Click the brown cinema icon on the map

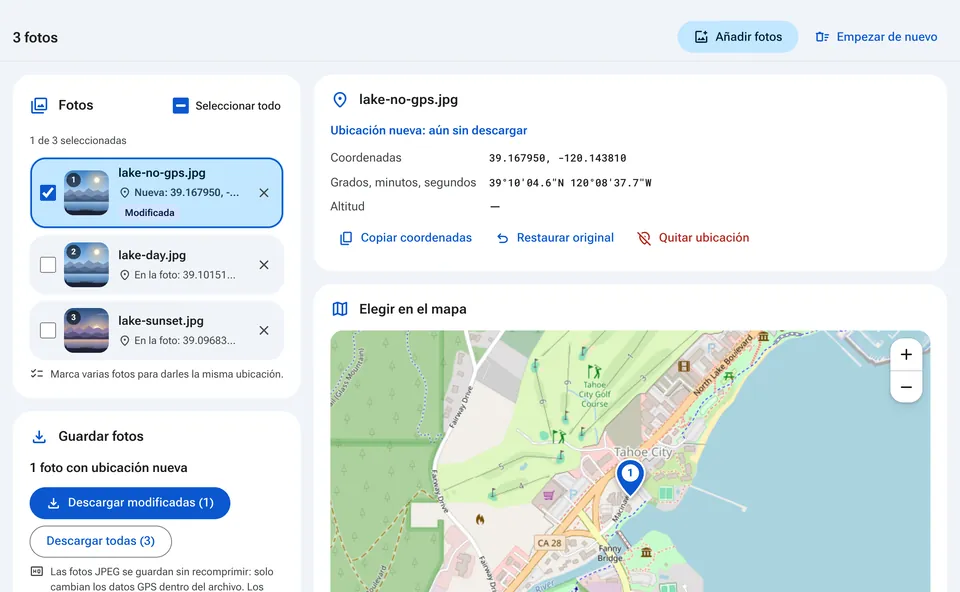[684, 366]
